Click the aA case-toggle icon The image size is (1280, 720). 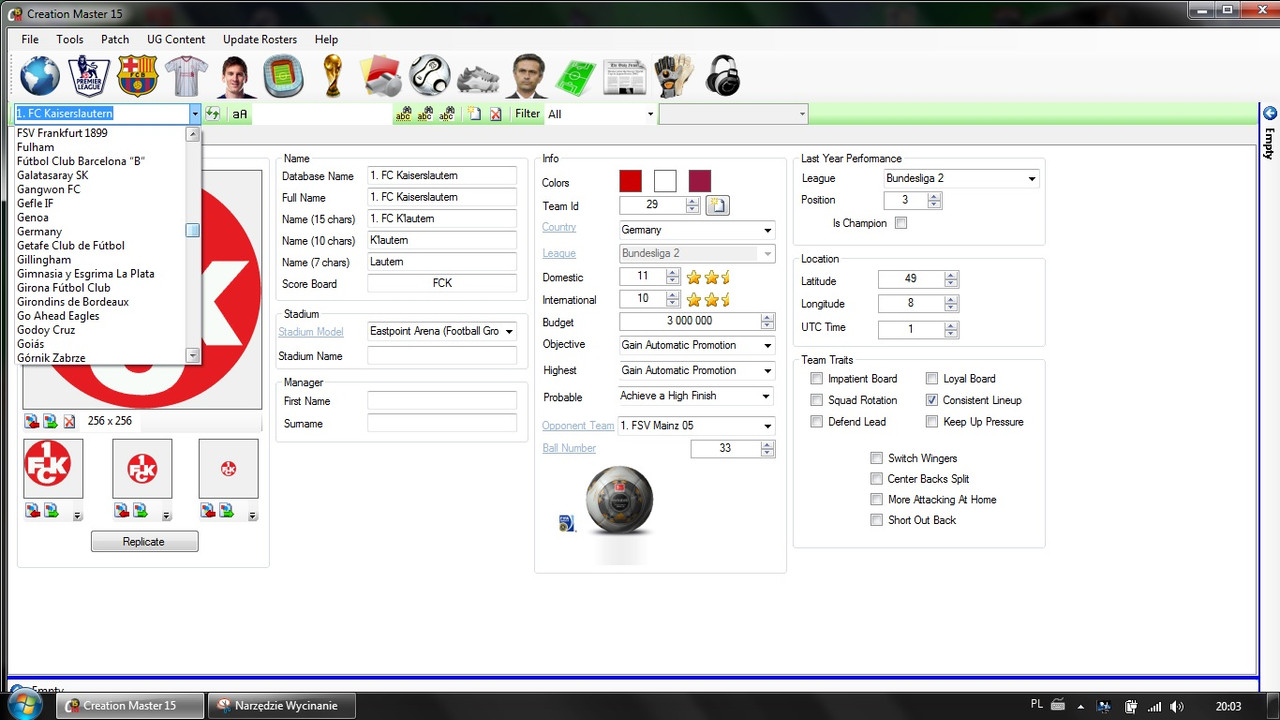240,114
